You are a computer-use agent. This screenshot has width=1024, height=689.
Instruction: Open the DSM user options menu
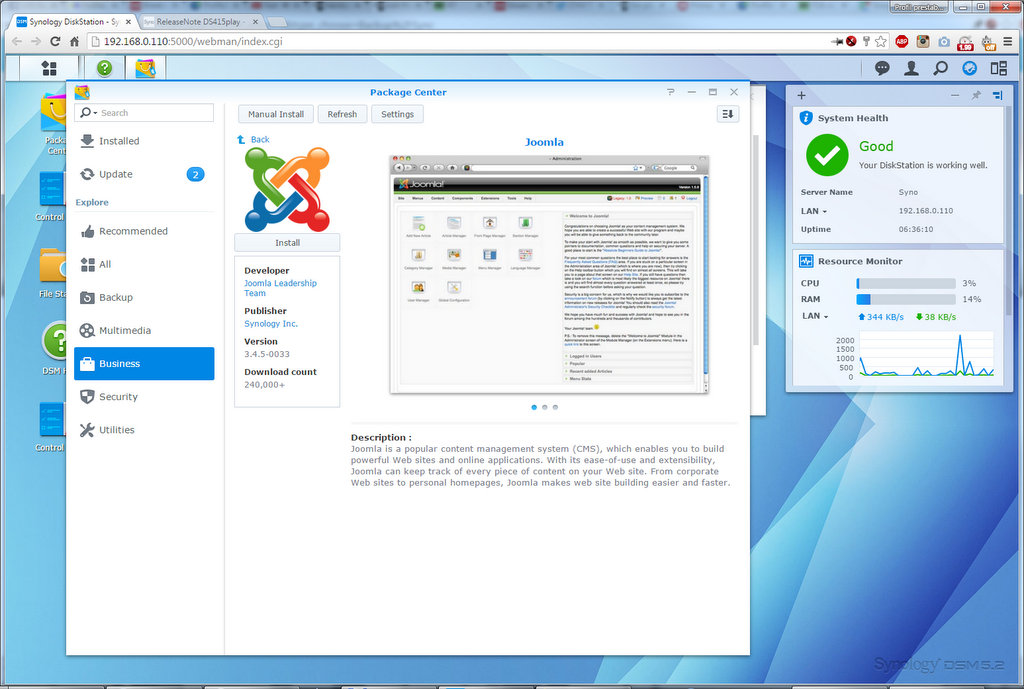click(911, 68)
